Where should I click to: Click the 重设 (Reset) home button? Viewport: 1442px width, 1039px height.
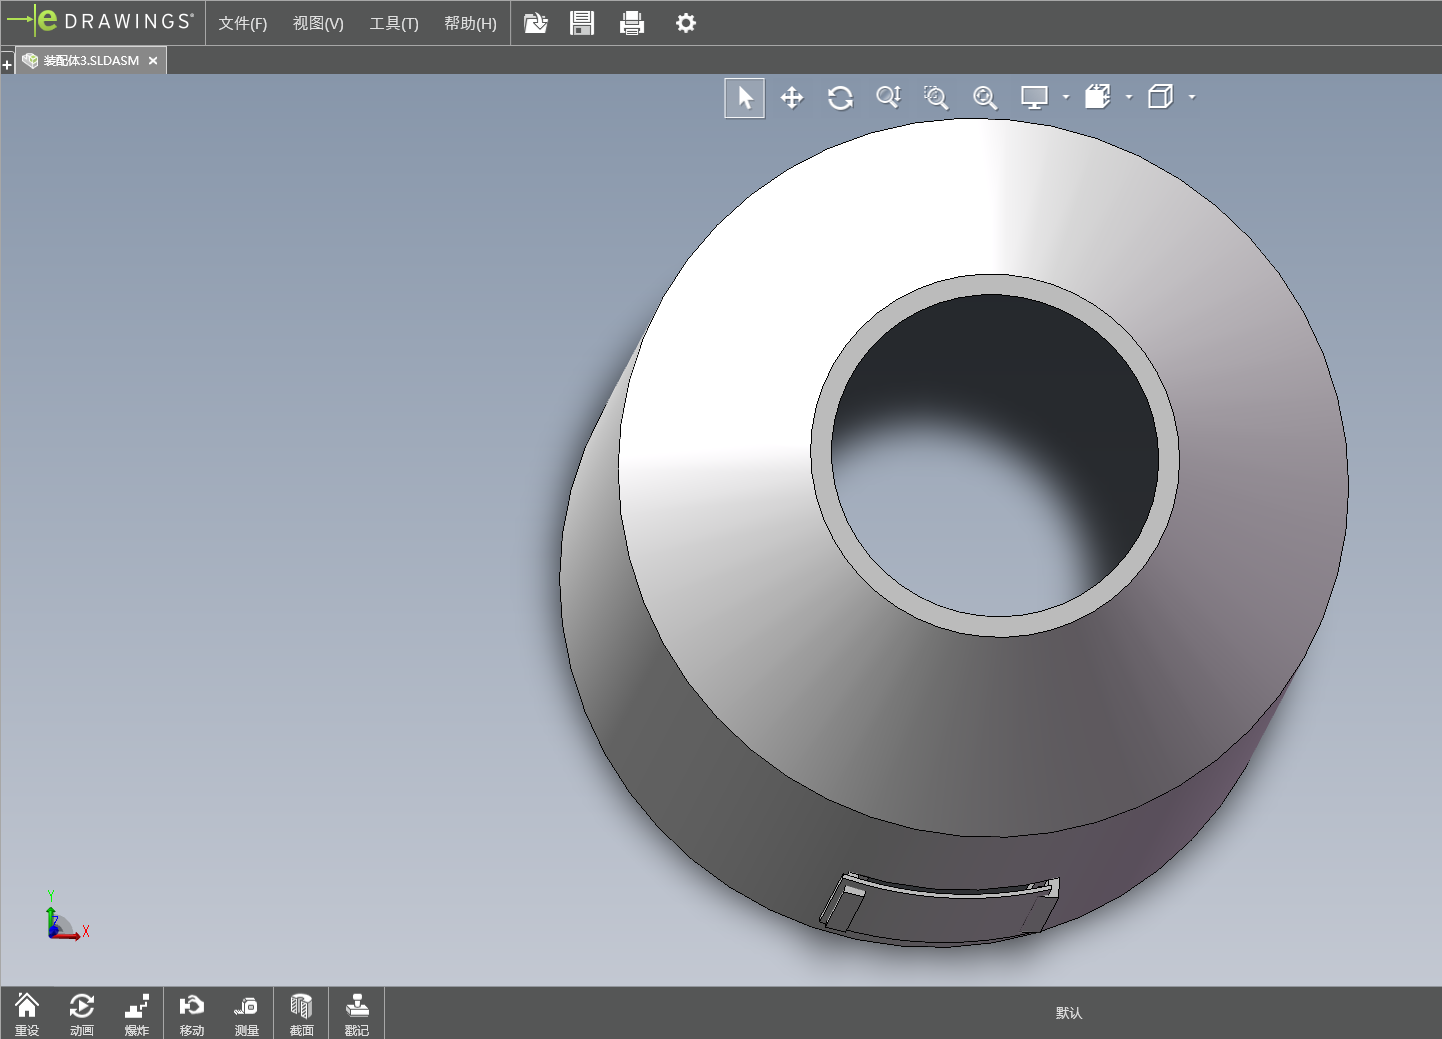27,1014
